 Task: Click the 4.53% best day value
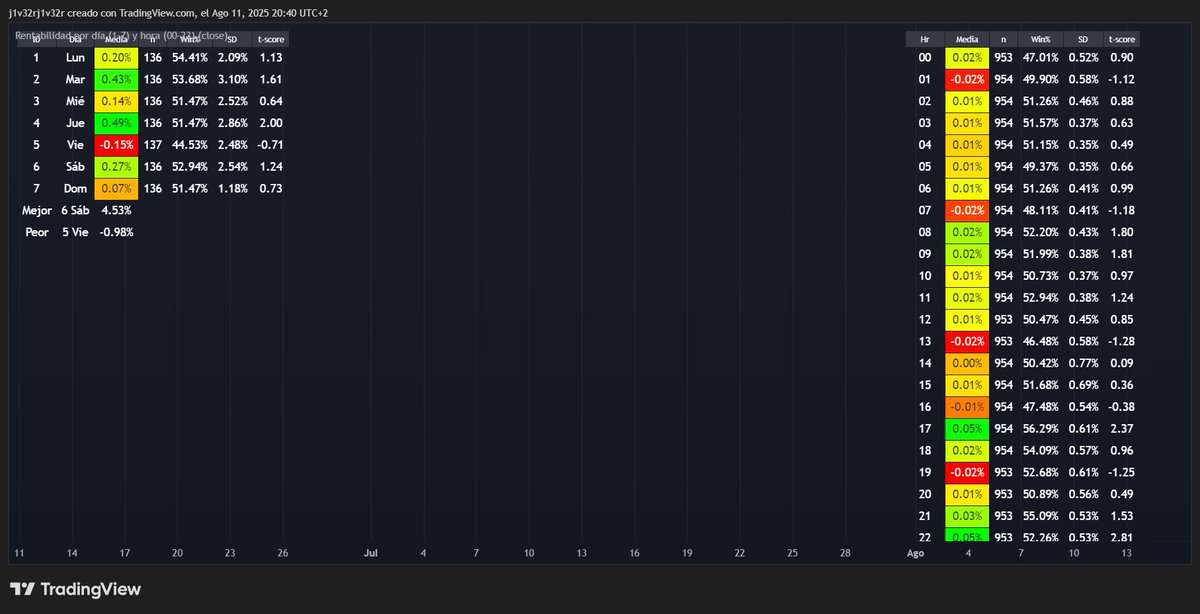(116, 210)
